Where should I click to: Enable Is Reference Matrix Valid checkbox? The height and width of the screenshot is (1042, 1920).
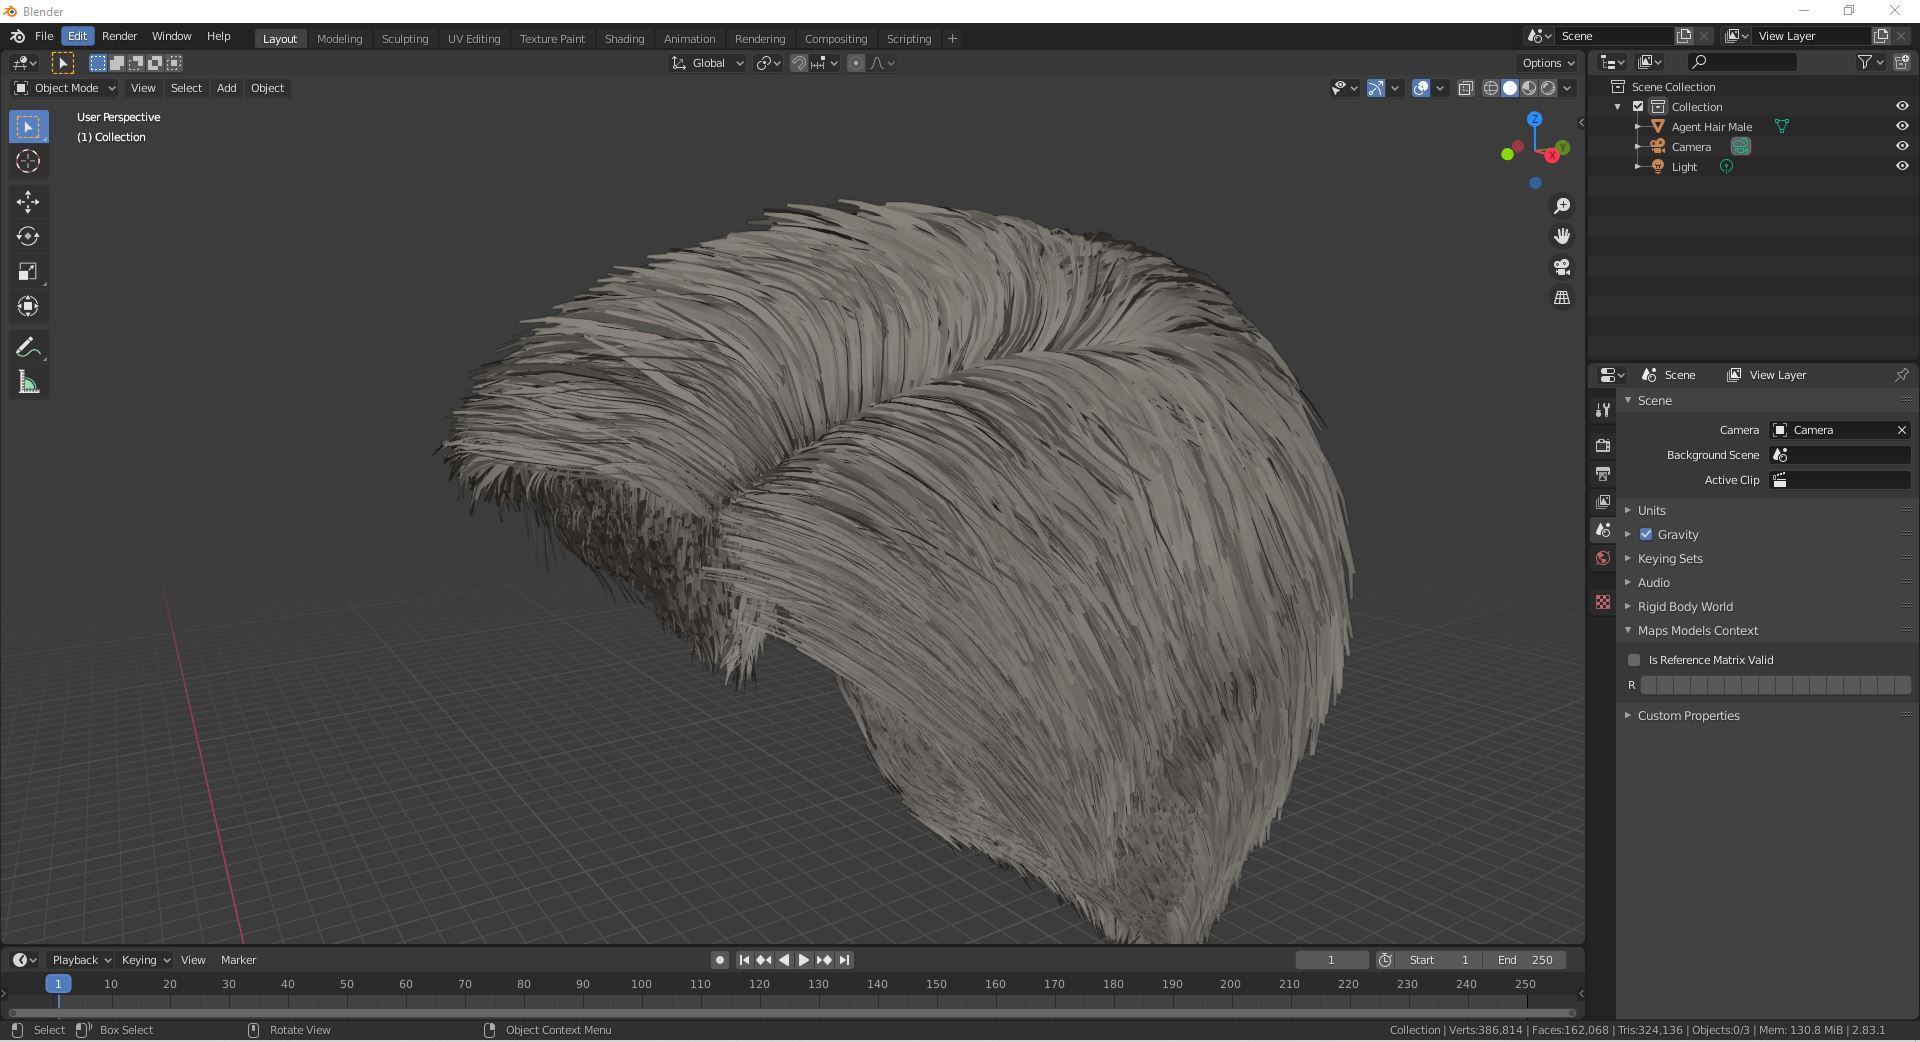coord(1634,660)
